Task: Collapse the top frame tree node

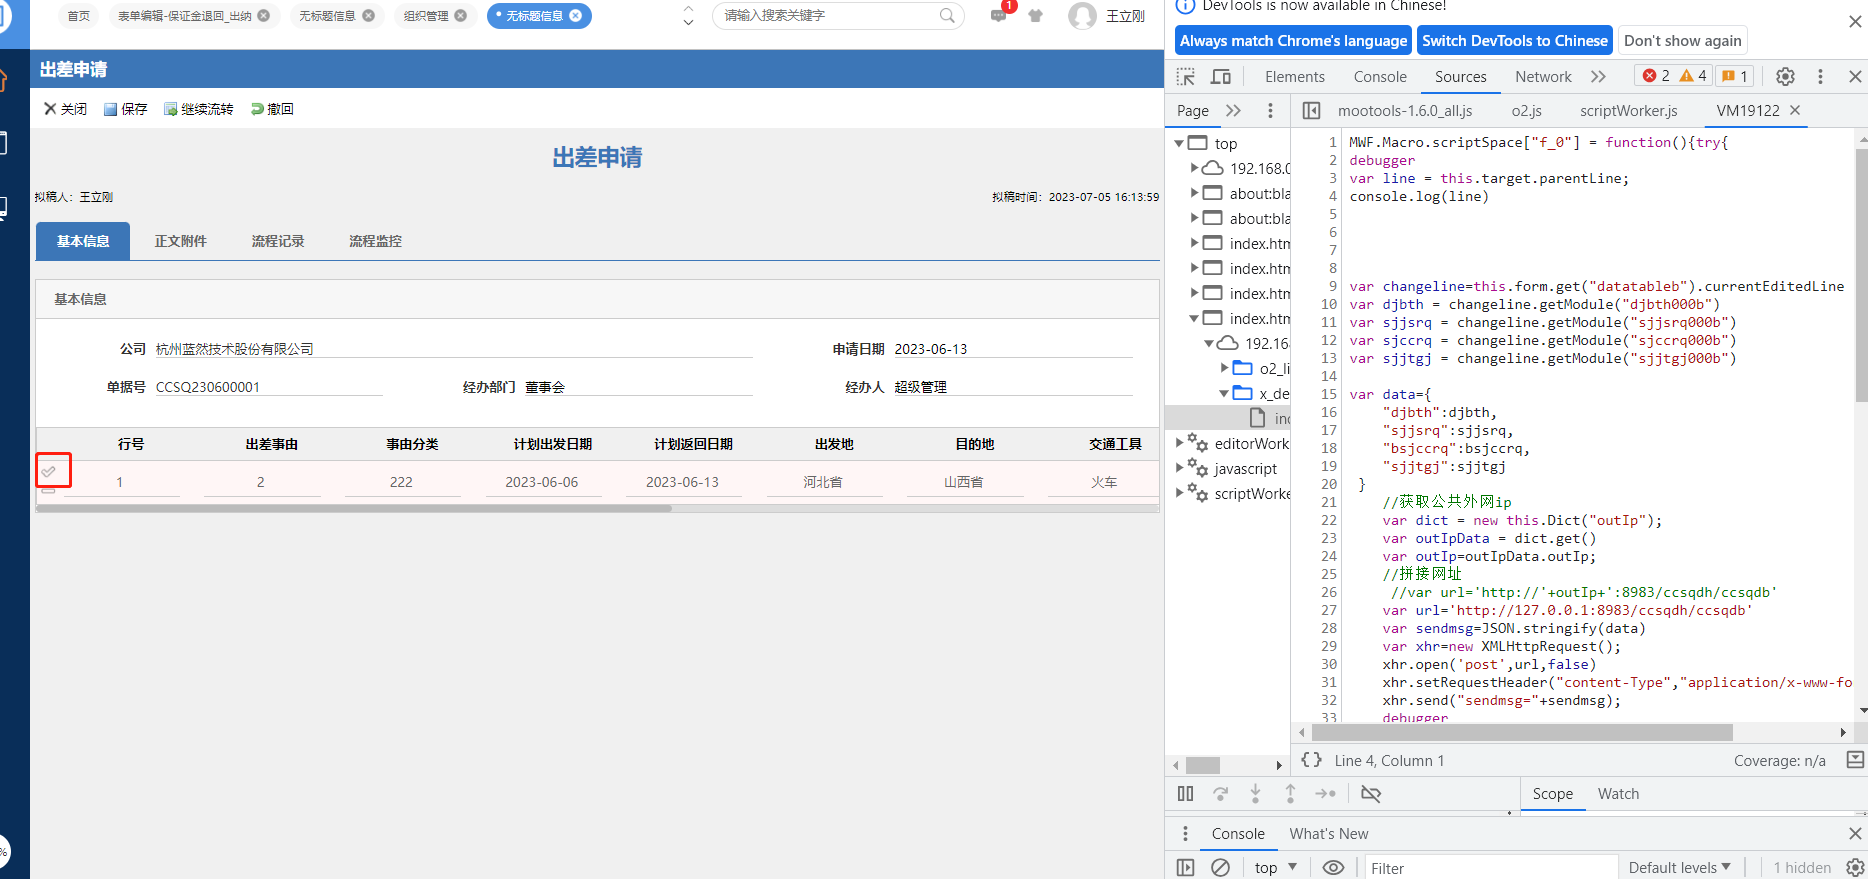Action: pos(1180,144)
